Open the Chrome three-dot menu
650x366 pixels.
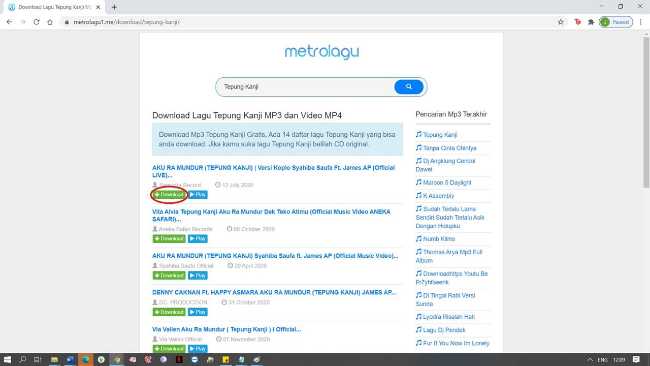pos(641,22)
